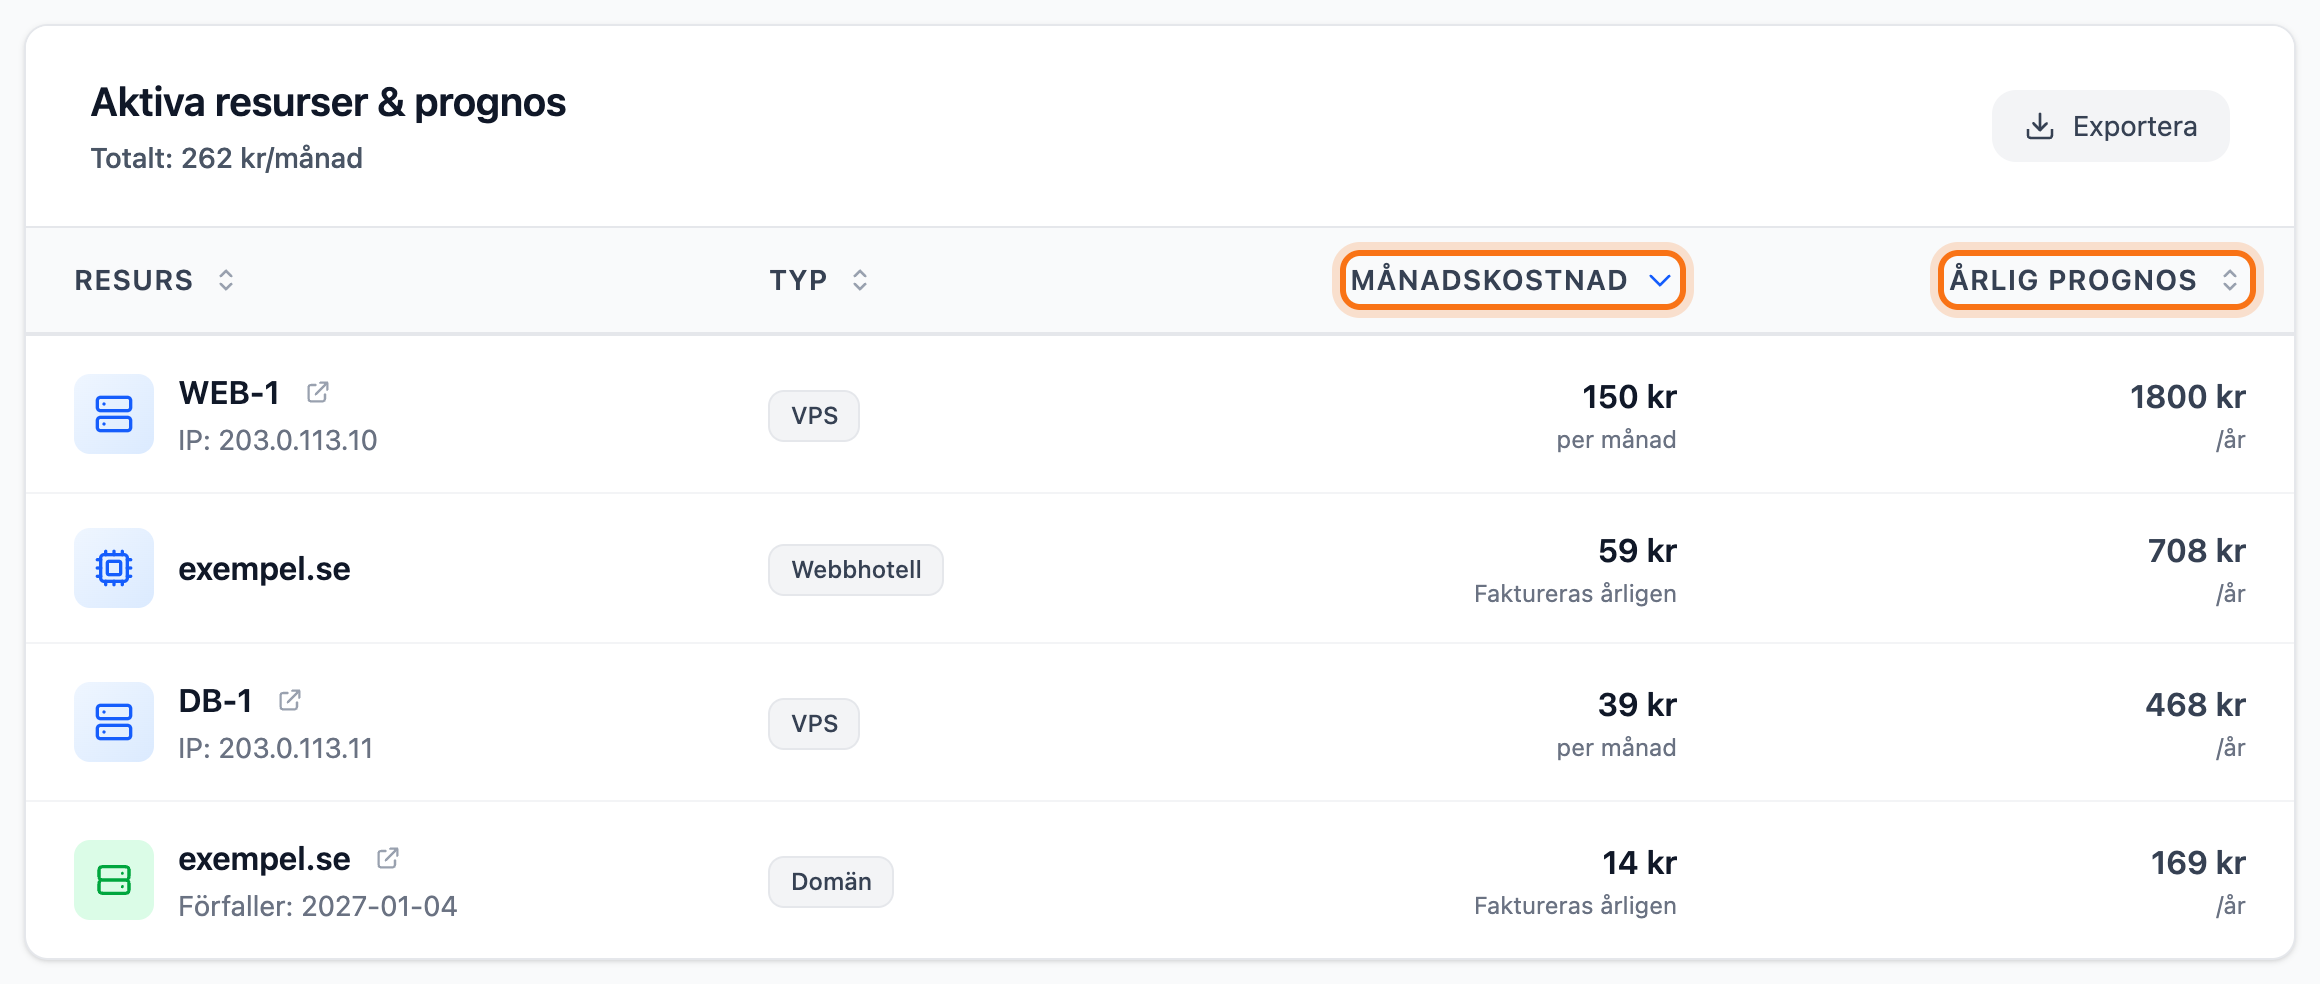Click the Webbhotell type badge
Image resolution: width=2320 pixels, height=984 pixels.
[x=856, y=570]
